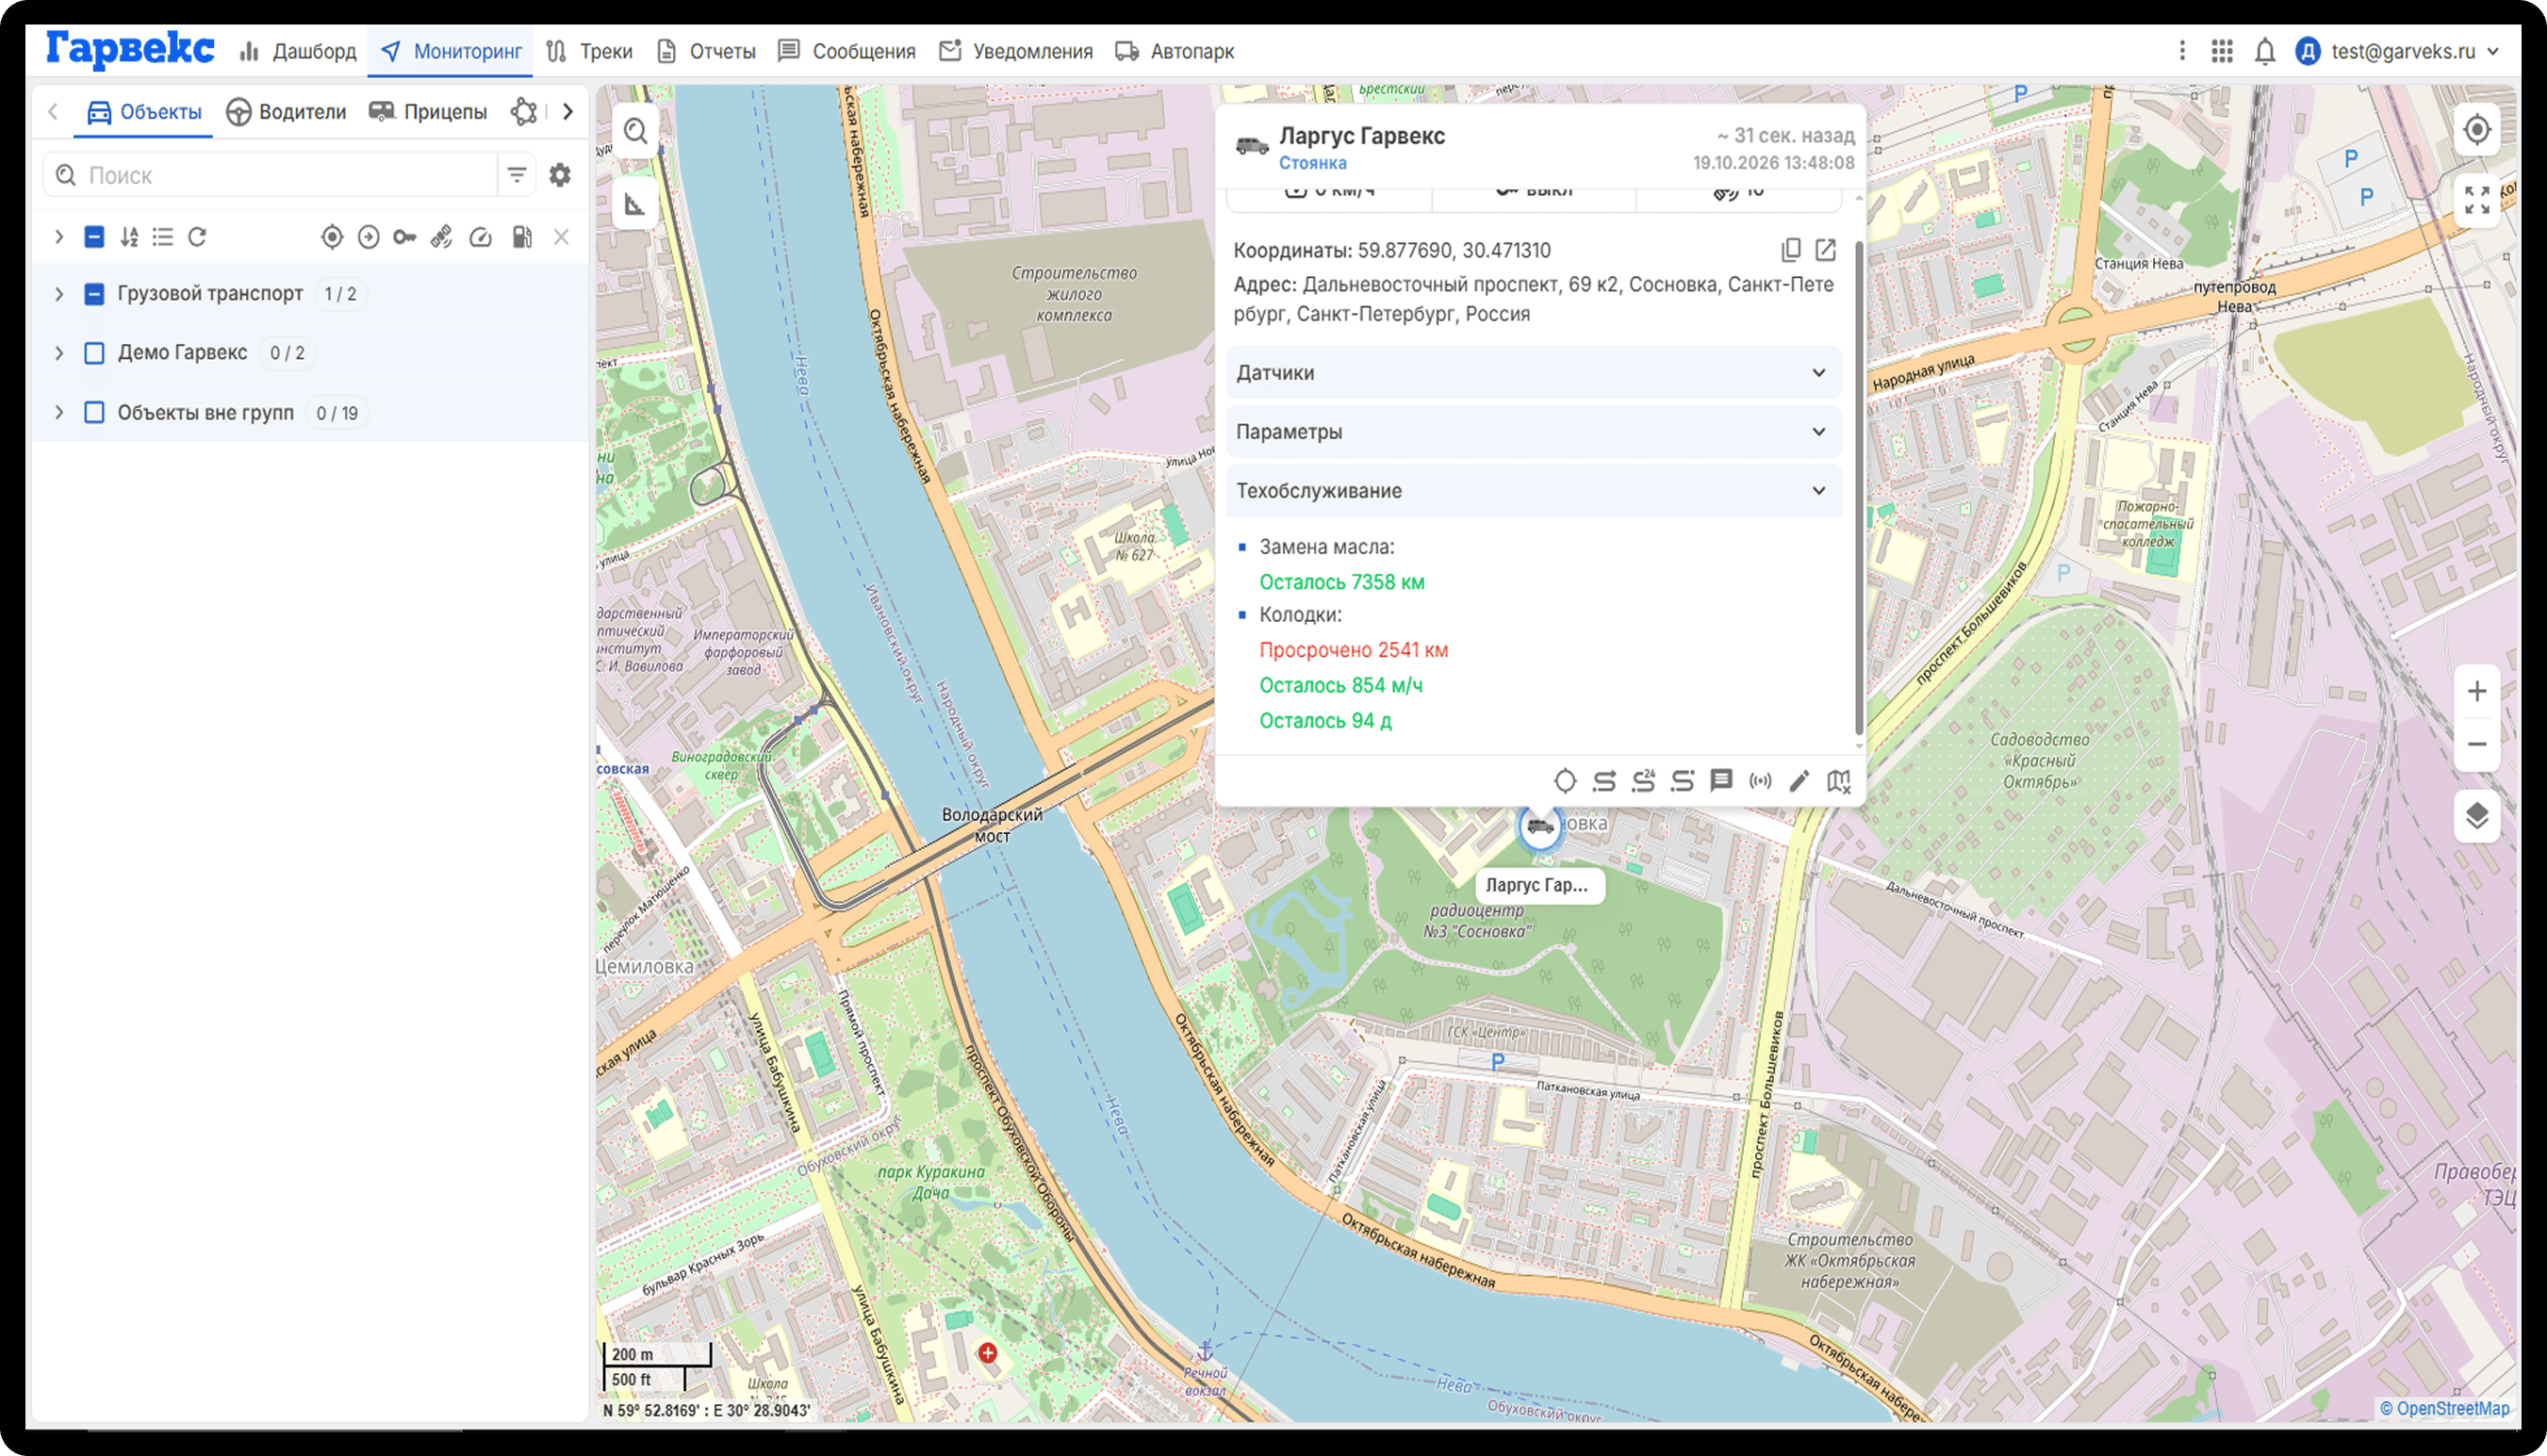The width and height of the screenshot is (2547, 1456).
Task: Click the fuel pump column icon
Action: (521, 237)
